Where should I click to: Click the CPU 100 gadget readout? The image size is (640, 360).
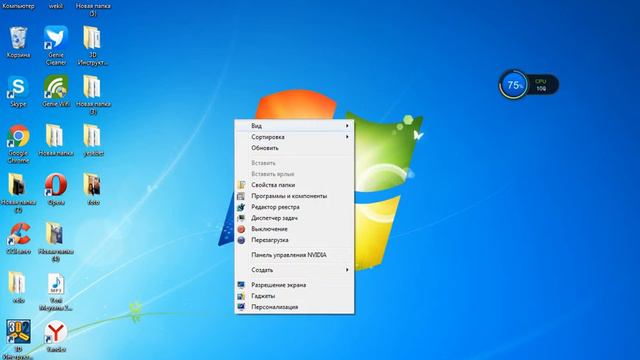pyautogui.click(x=541, y=85)
